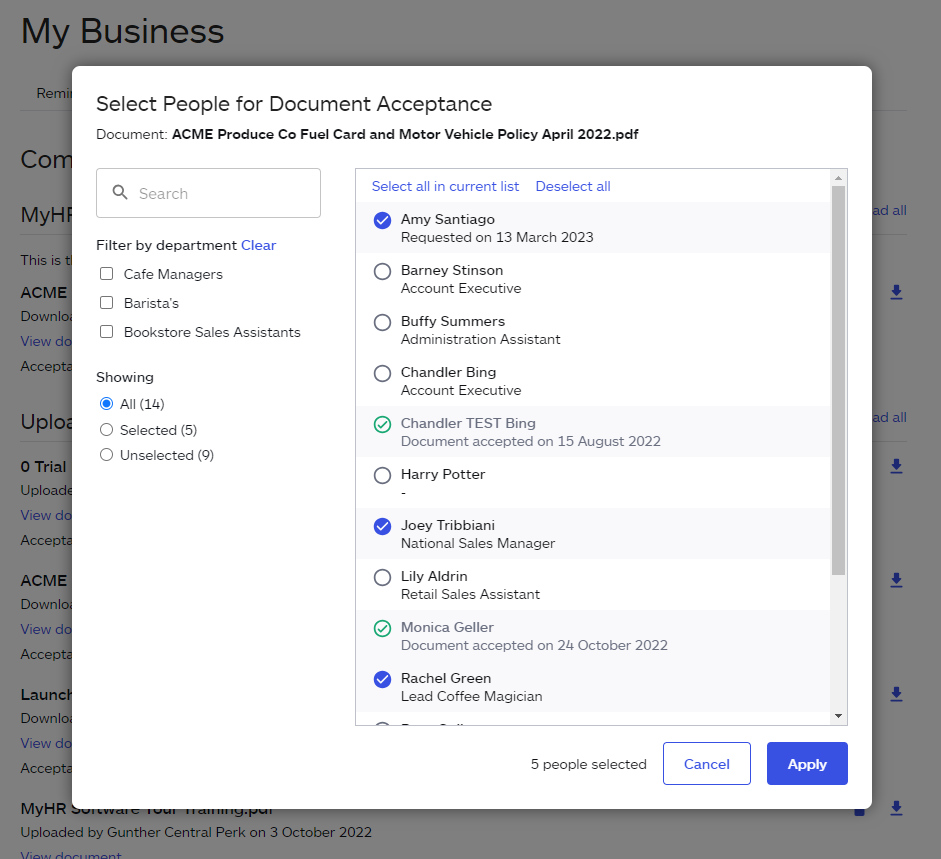Apply the document acceptance selection
The height and width of the screenshot is (859, 941).
(x=806, y=763)
